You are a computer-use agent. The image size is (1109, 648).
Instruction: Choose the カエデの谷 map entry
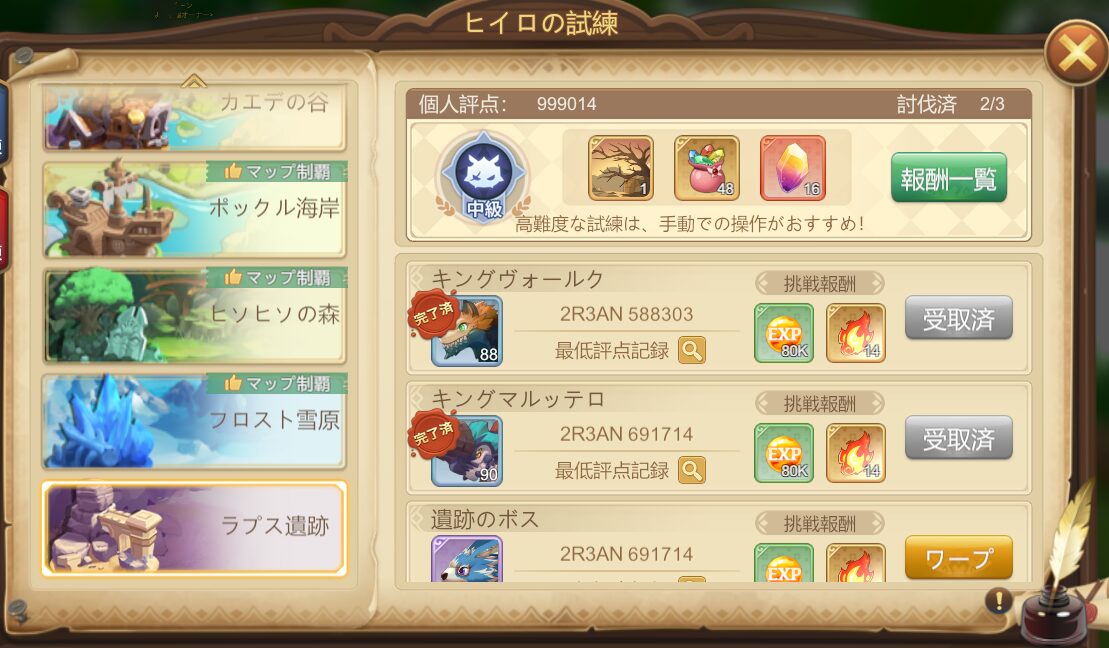[x=194, y=117]
